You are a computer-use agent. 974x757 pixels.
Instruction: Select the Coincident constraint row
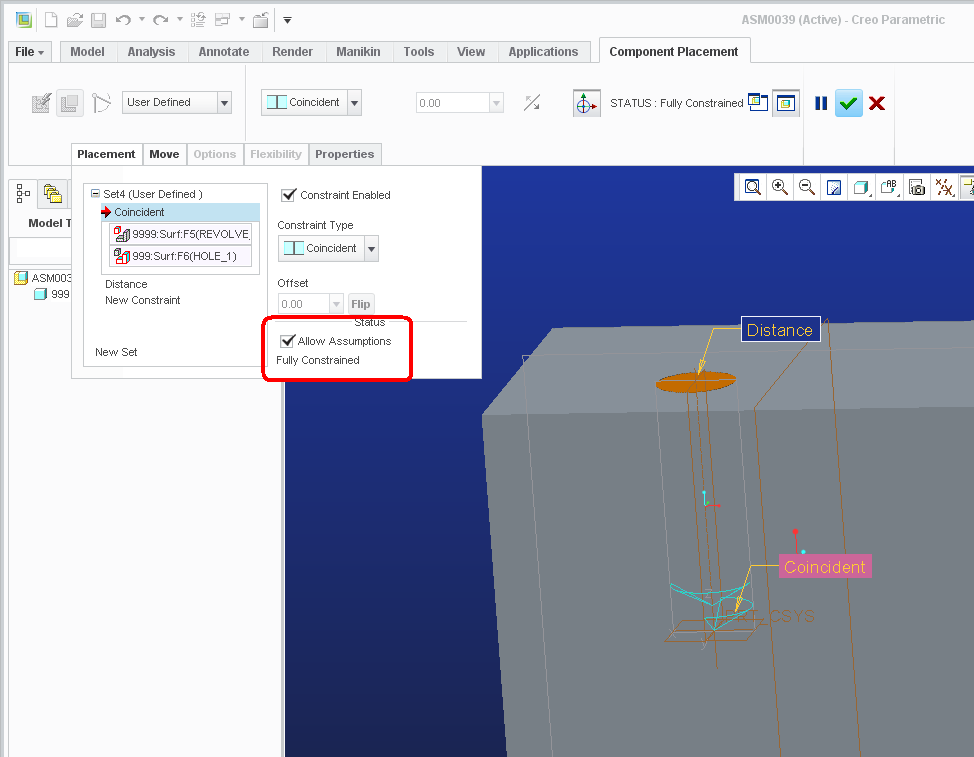[180, 212]
